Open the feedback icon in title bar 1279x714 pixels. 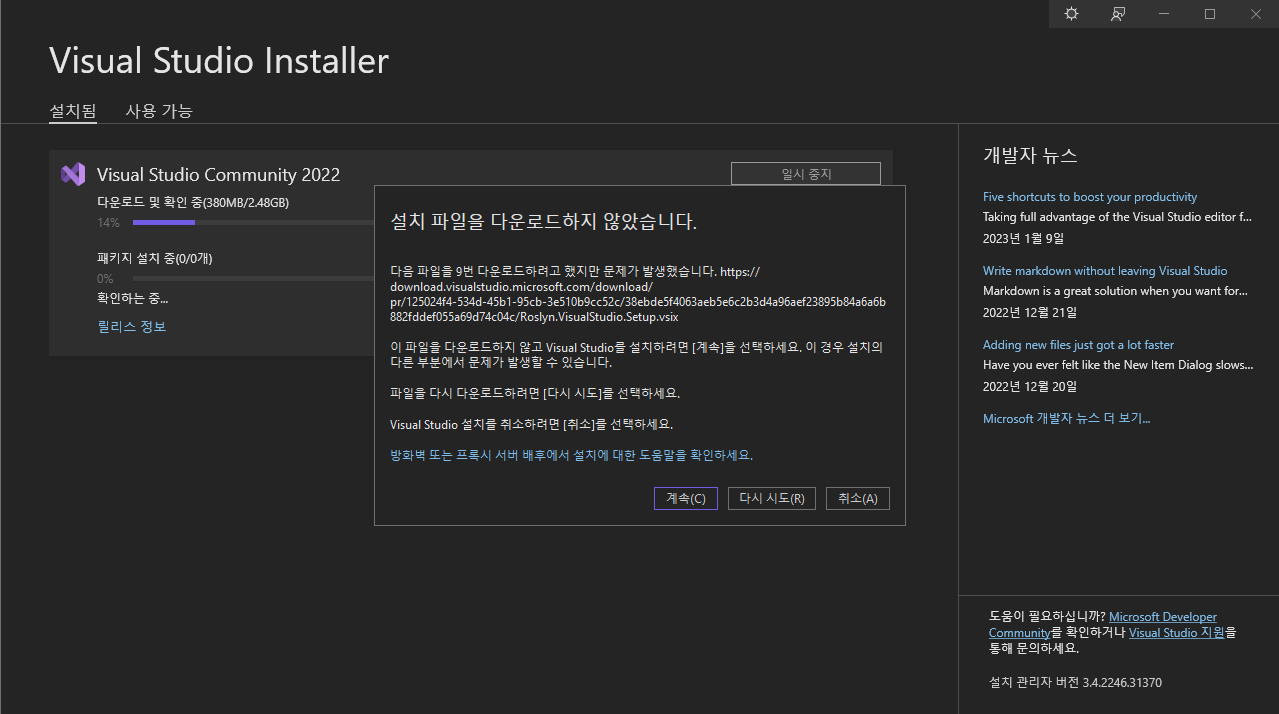pos(1117,14)
